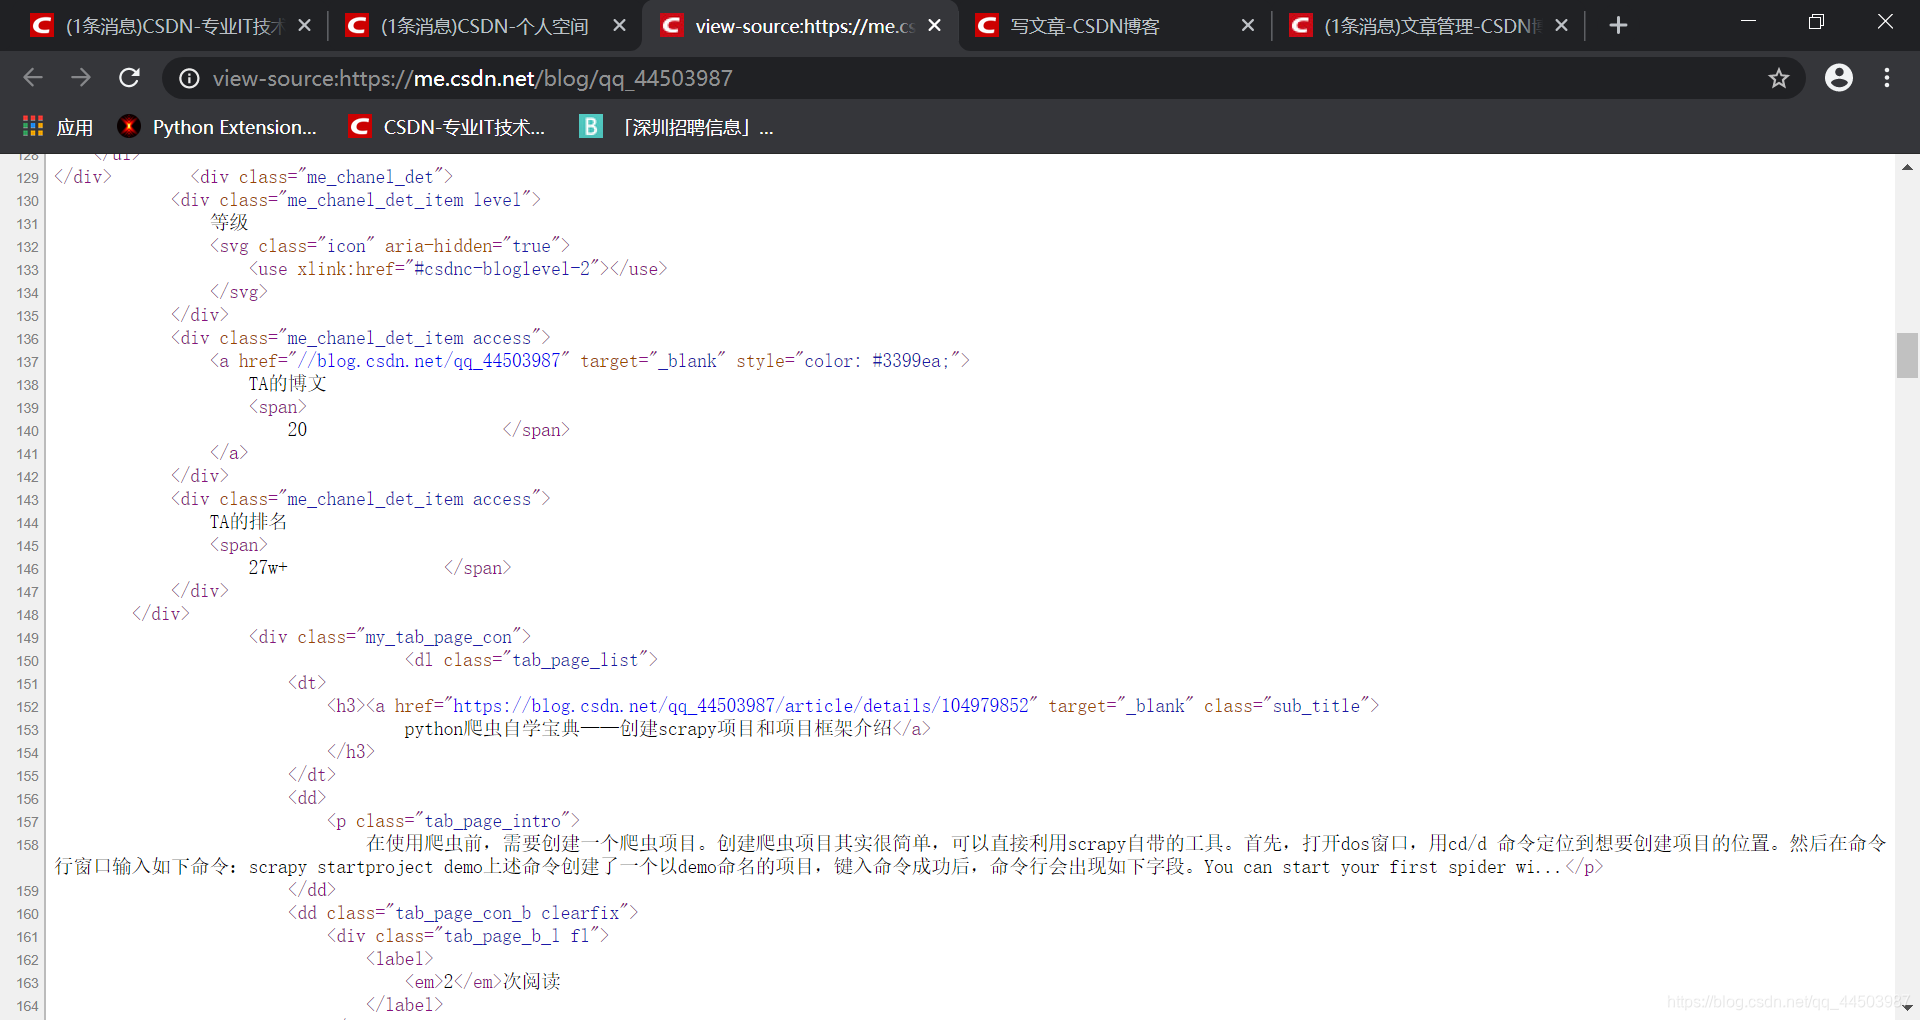Image resolution: width=1920 pixels, height=1020 pixels.
Task: Open the Python Extension bookmark
Action: 217,127
